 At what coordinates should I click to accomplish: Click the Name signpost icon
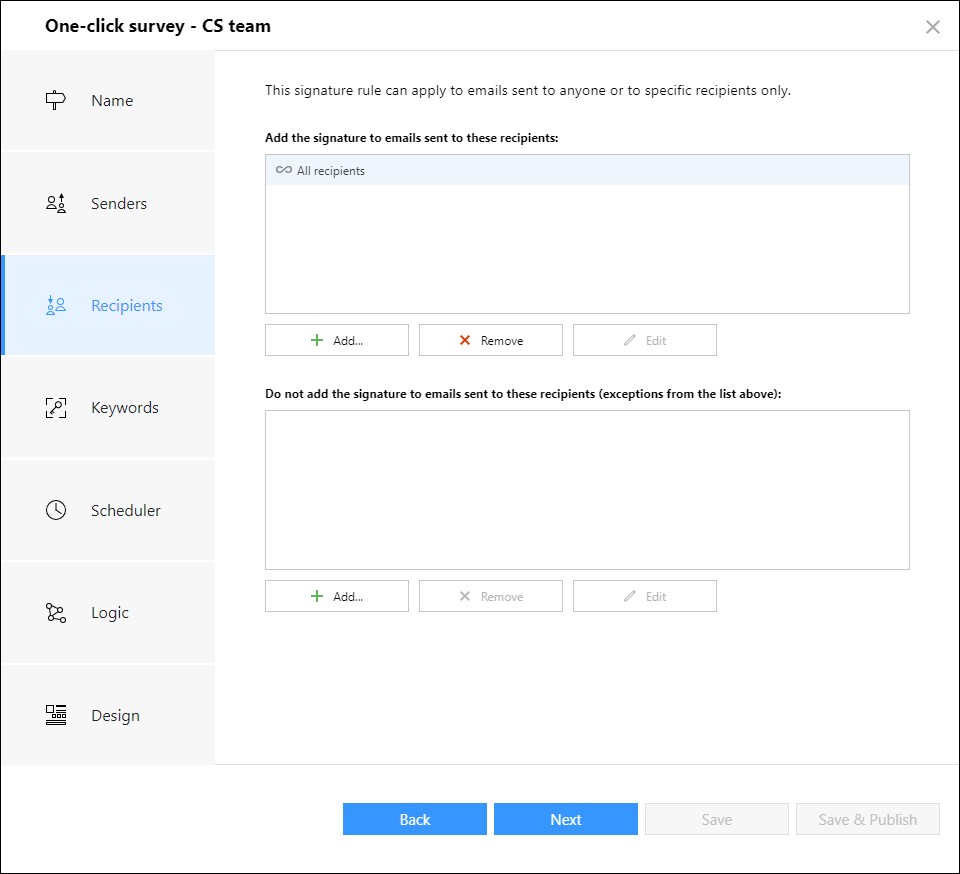[x=55, y=100]
